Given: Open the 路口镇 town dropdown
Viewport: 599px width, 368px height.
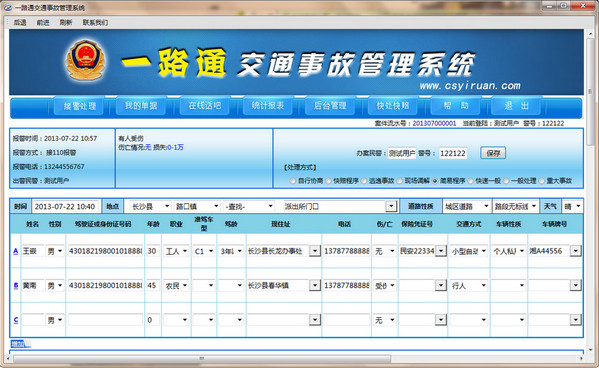Looking at the screenshot, I should (x=197, y=206).
